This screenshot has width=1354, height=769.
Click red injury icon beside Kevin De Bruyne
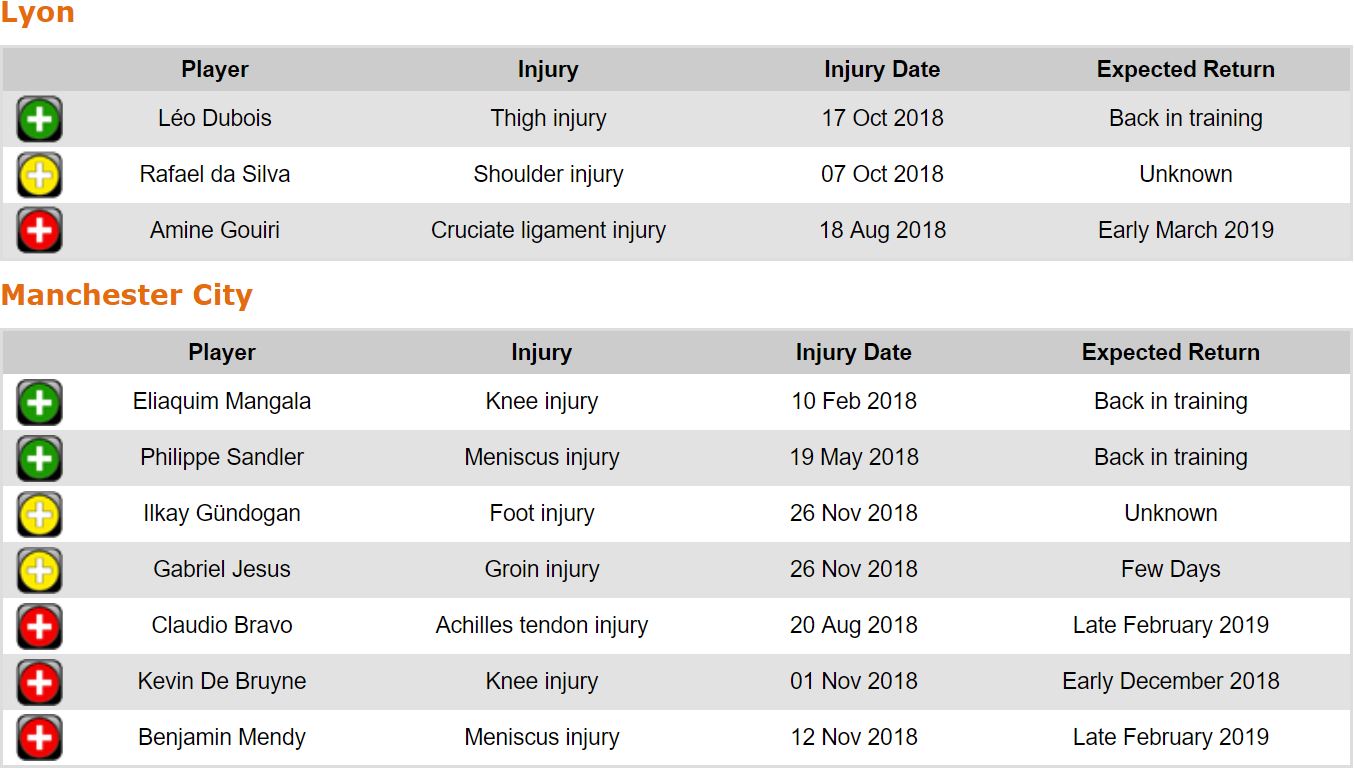(39, 682)
